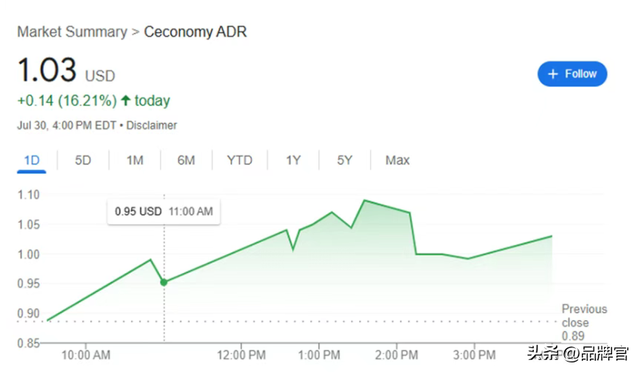Click the 1.03 USD price value
This screenshot has height=372, width=640.
coord(66,70)
